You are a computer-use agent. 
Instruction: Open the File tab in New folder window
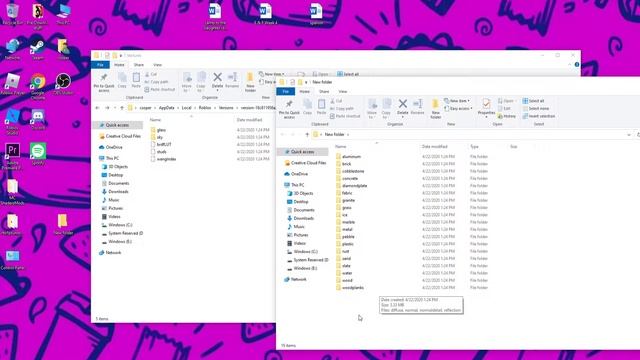tap(286, 91)
